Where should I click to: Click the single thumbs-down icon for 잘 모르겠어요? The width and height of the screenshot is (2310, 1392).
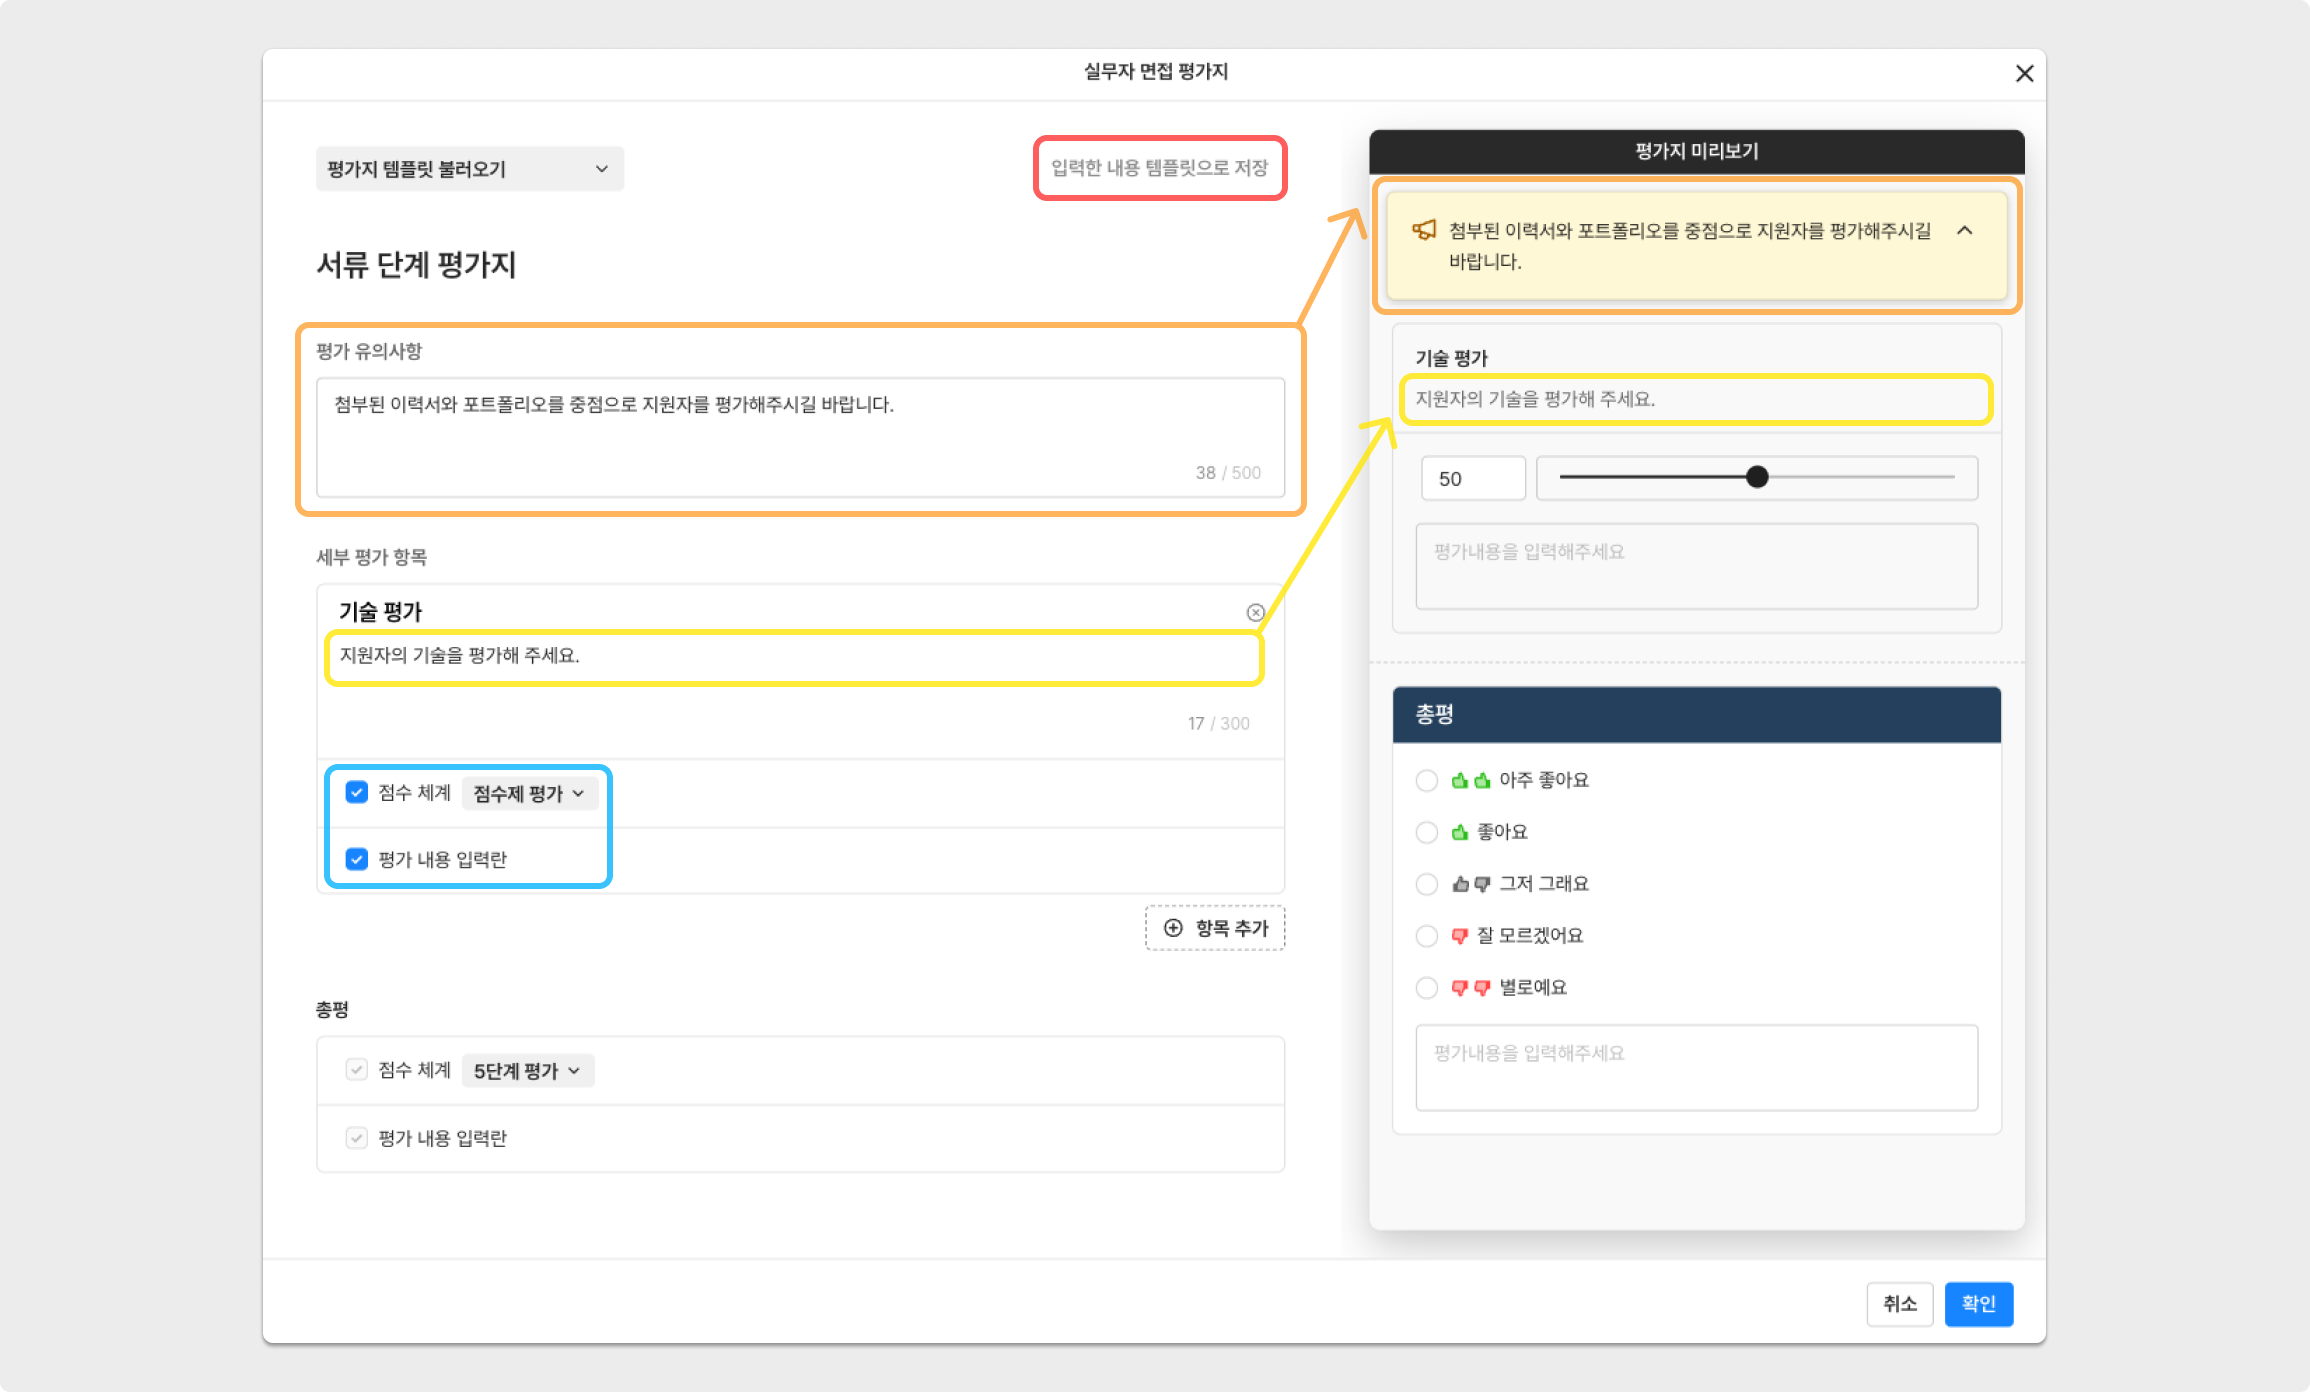1459,936
